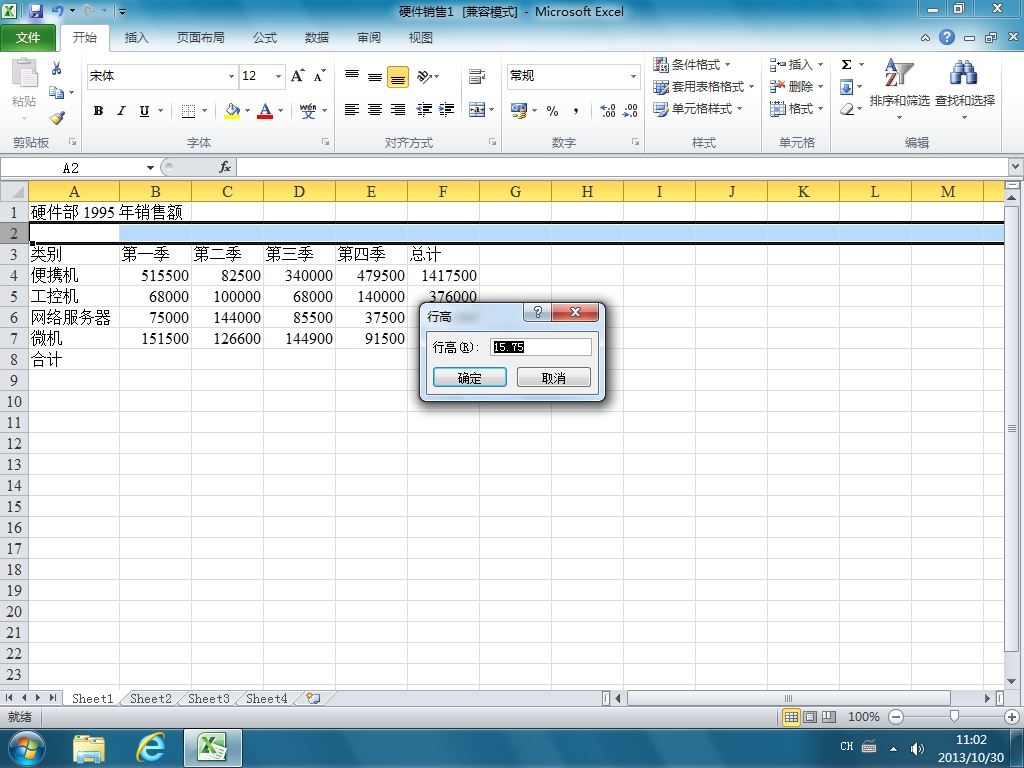Click the wrap text icon
The image size is (1024, 768).
[x=477, y=76]
